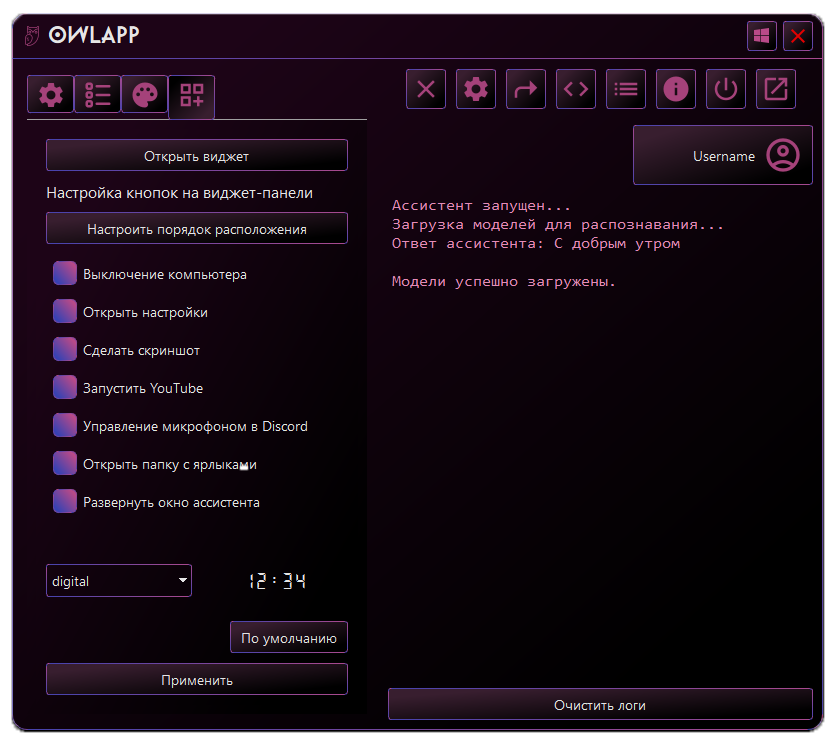Check the Запустить YouTube option

[x=65, y=388]
